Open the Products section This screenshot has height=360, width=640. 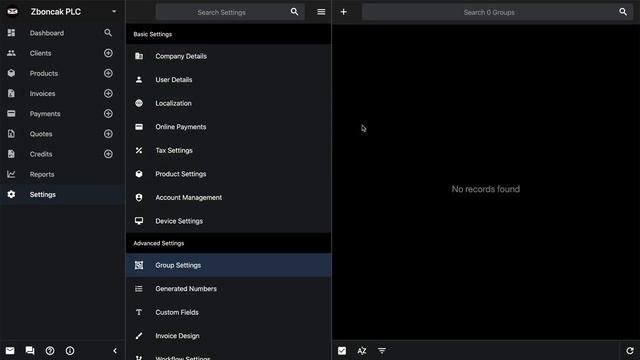click(44, 73)
